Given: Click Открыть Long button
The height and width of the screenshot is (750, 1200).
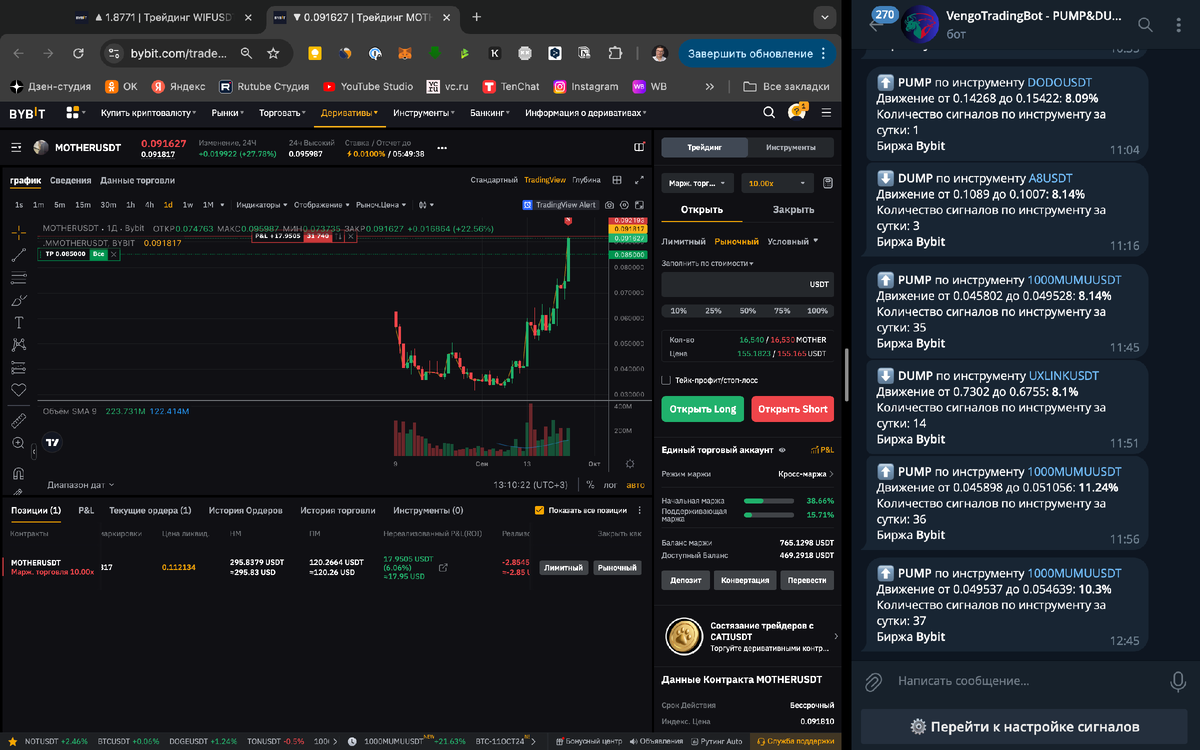Looking at the screenshot, I should (x=702, y=409).
